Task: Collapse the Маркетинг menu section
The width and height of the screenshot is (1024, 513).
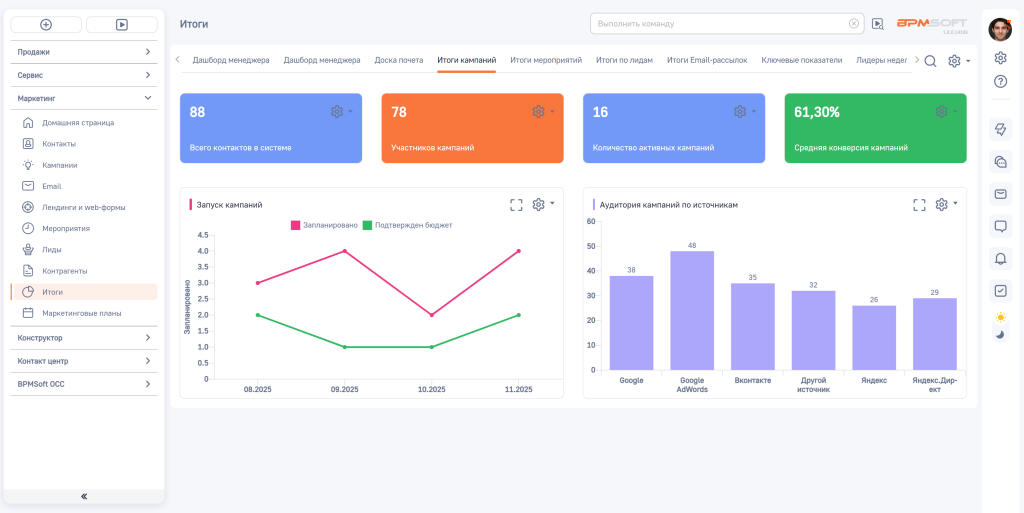Action: [84, 98]
